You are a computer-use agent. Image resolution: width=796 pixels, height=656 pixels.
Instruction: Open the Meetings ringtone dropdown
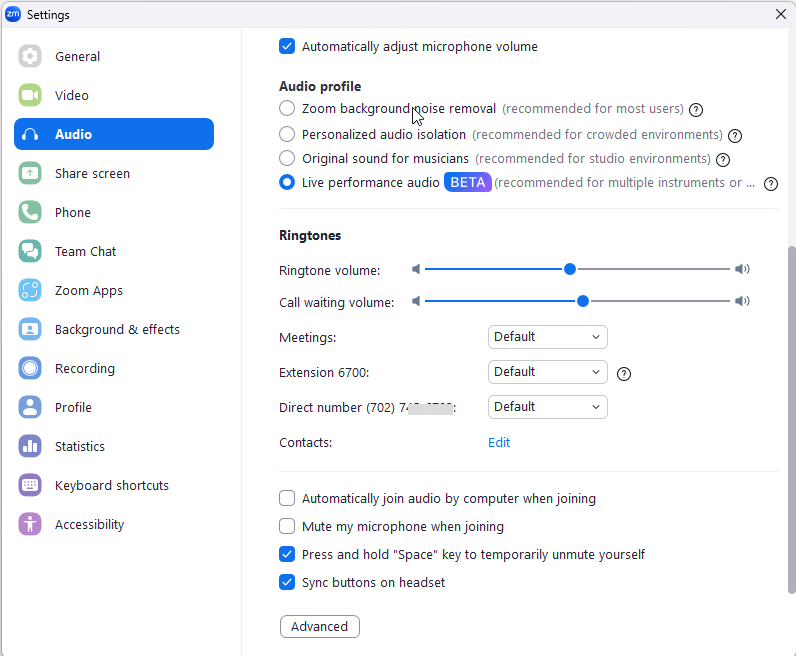pyautogui.click(x=547, y=337)
